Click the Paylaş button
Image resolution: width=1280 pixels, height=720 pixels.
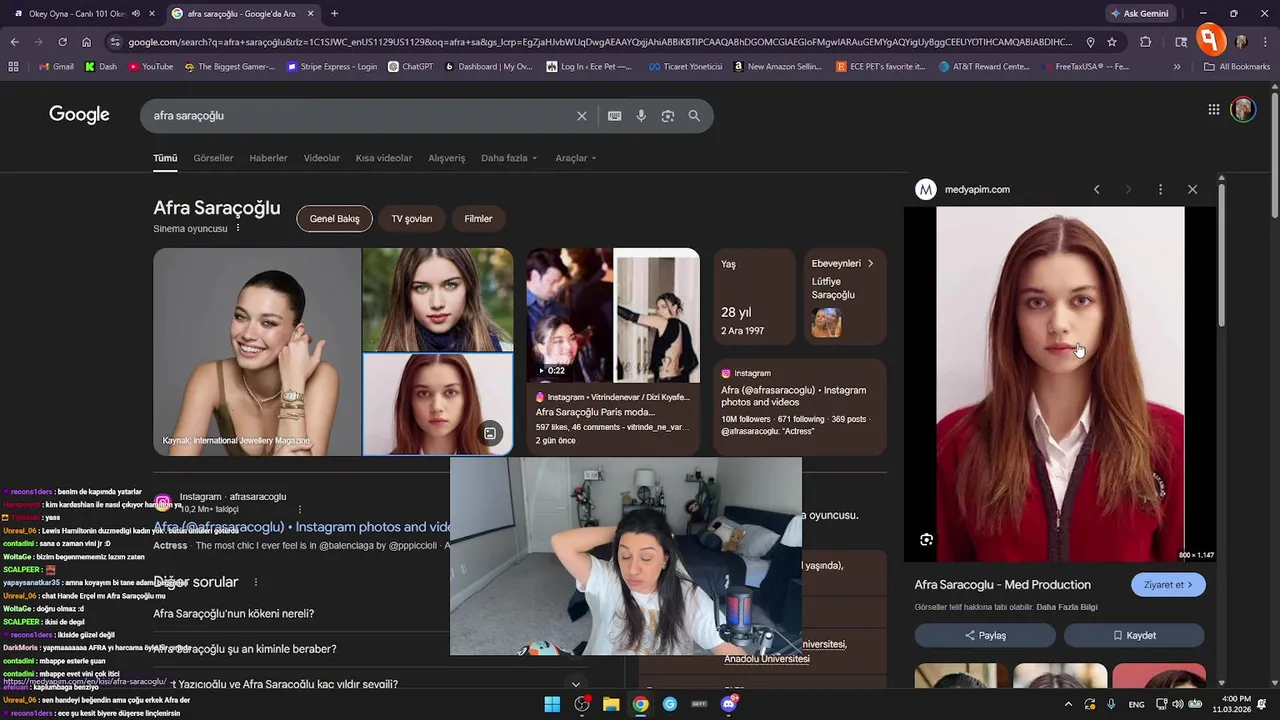(x=985, y=635)
